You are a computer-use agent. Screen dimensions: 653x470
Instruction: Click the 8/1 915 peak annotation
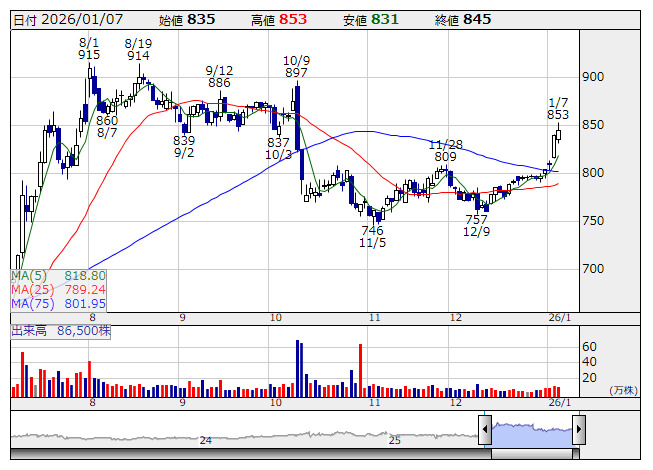89,49
